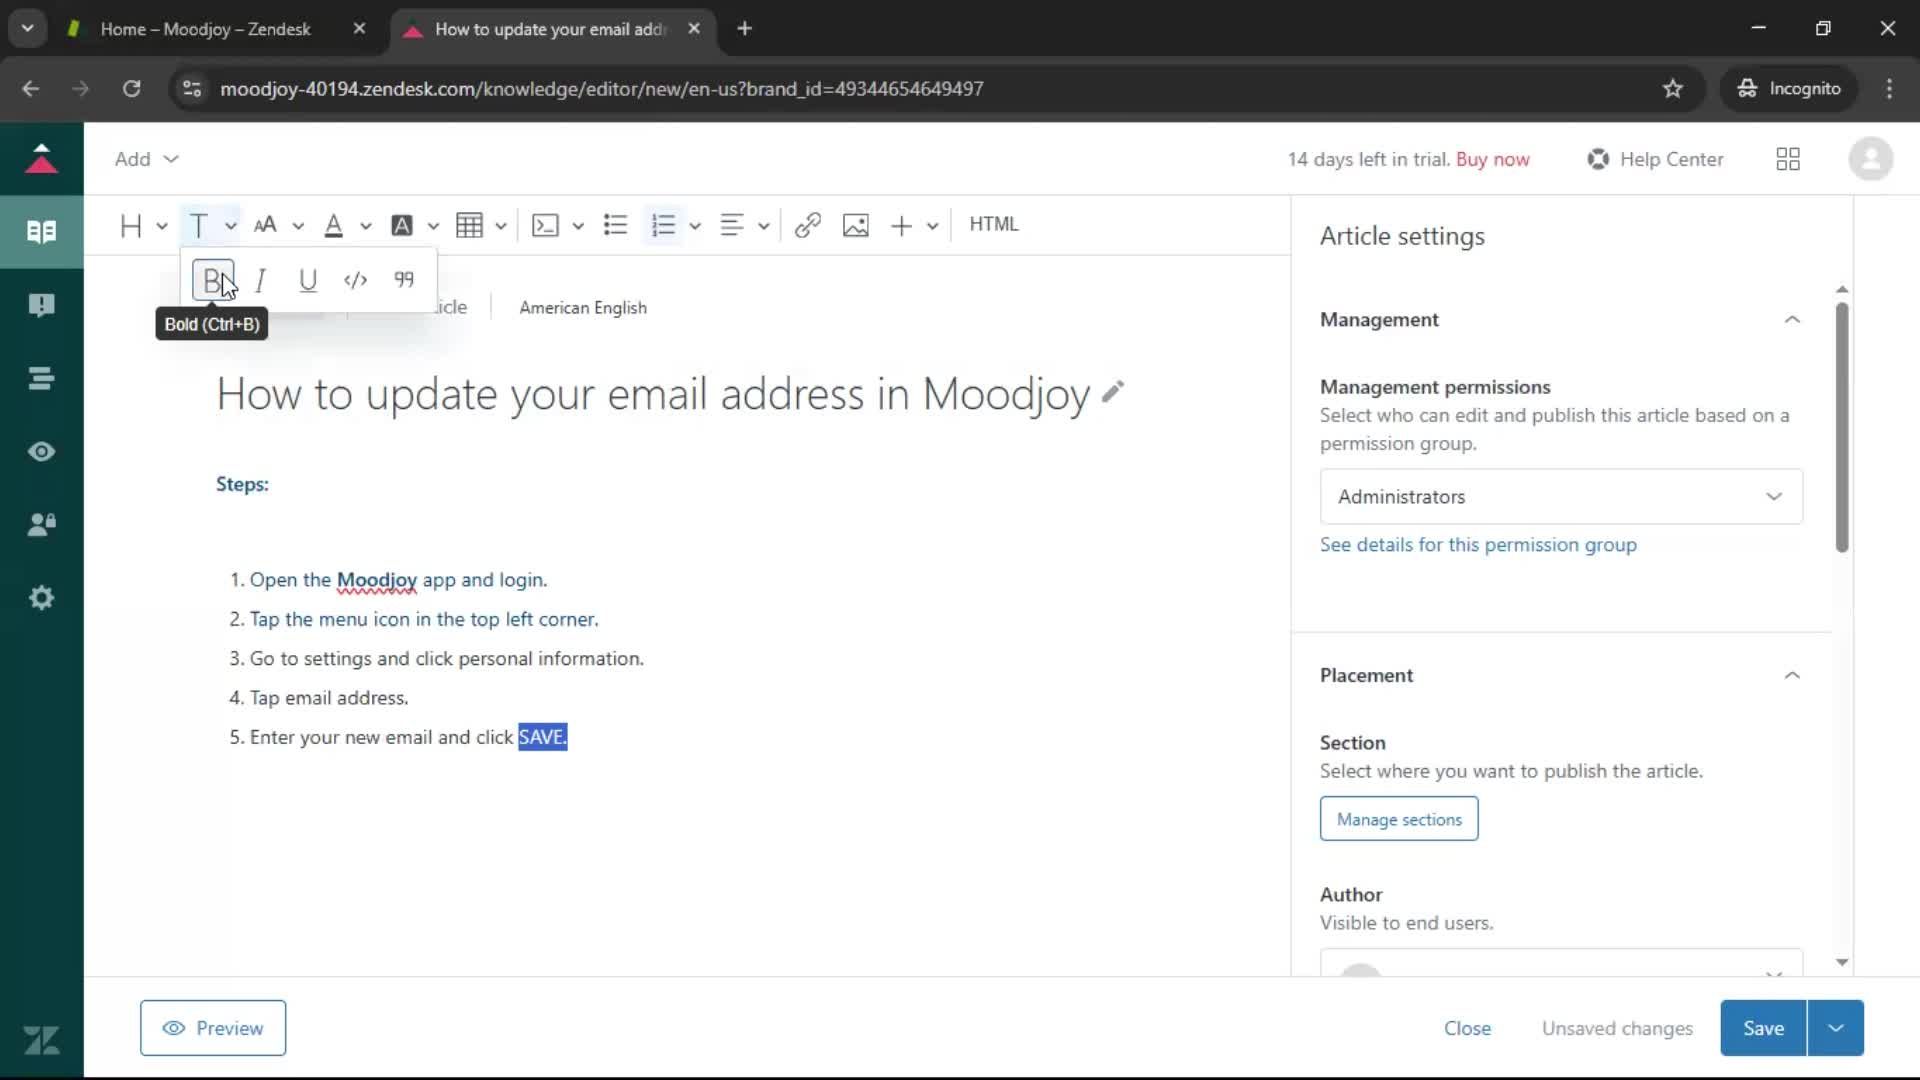
Task: Insert a table using table icon
Action: click(x=469, y=226)
